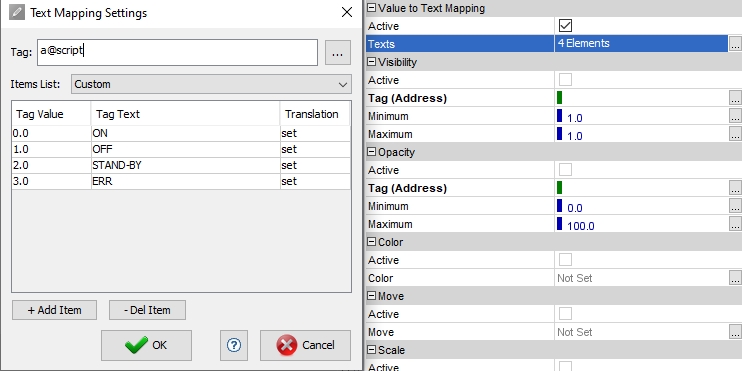Click ellipsis next to Move Not Set

(x=735, y=332)
